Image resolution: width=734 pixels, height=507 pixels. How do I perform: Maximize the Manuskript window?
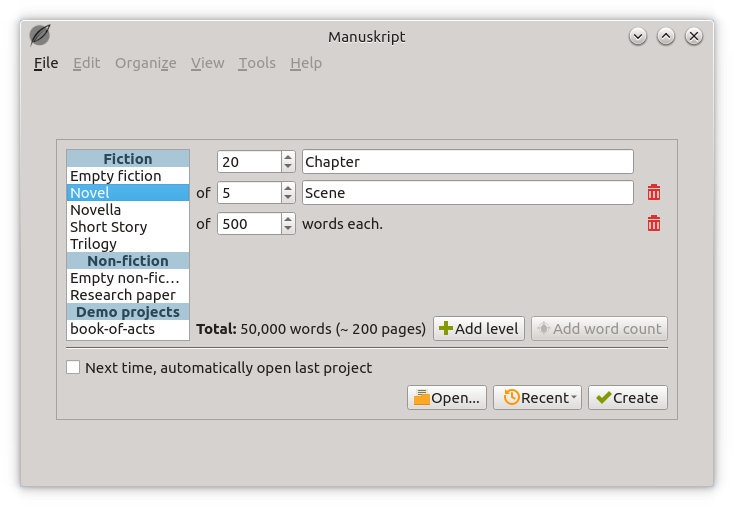tap(666, 36)
